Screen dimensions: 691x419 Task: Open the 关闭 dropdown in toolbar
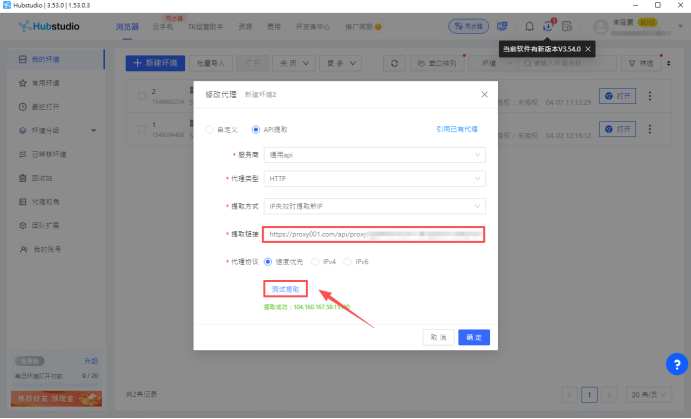click(294, 63)
